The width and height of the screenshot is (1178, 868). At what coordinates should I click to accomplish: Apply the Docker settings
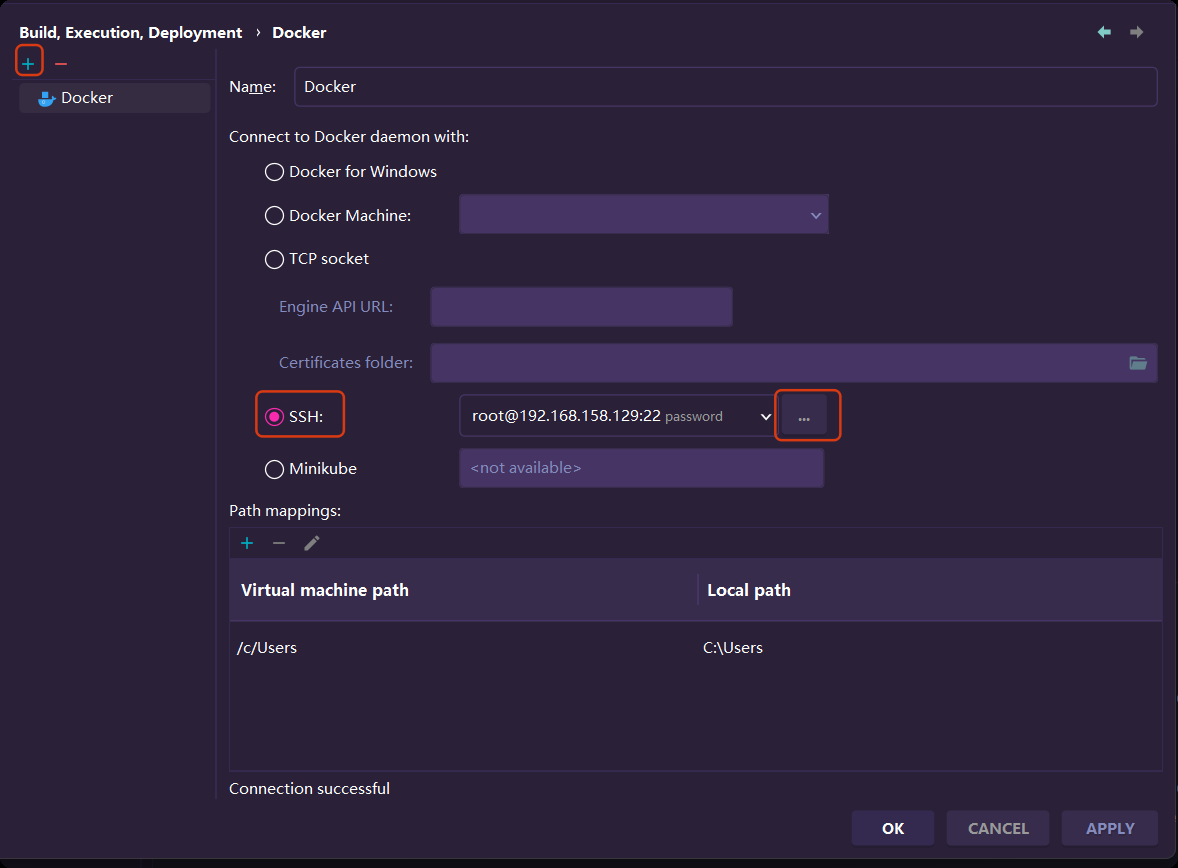click(x=1110, y=828)
